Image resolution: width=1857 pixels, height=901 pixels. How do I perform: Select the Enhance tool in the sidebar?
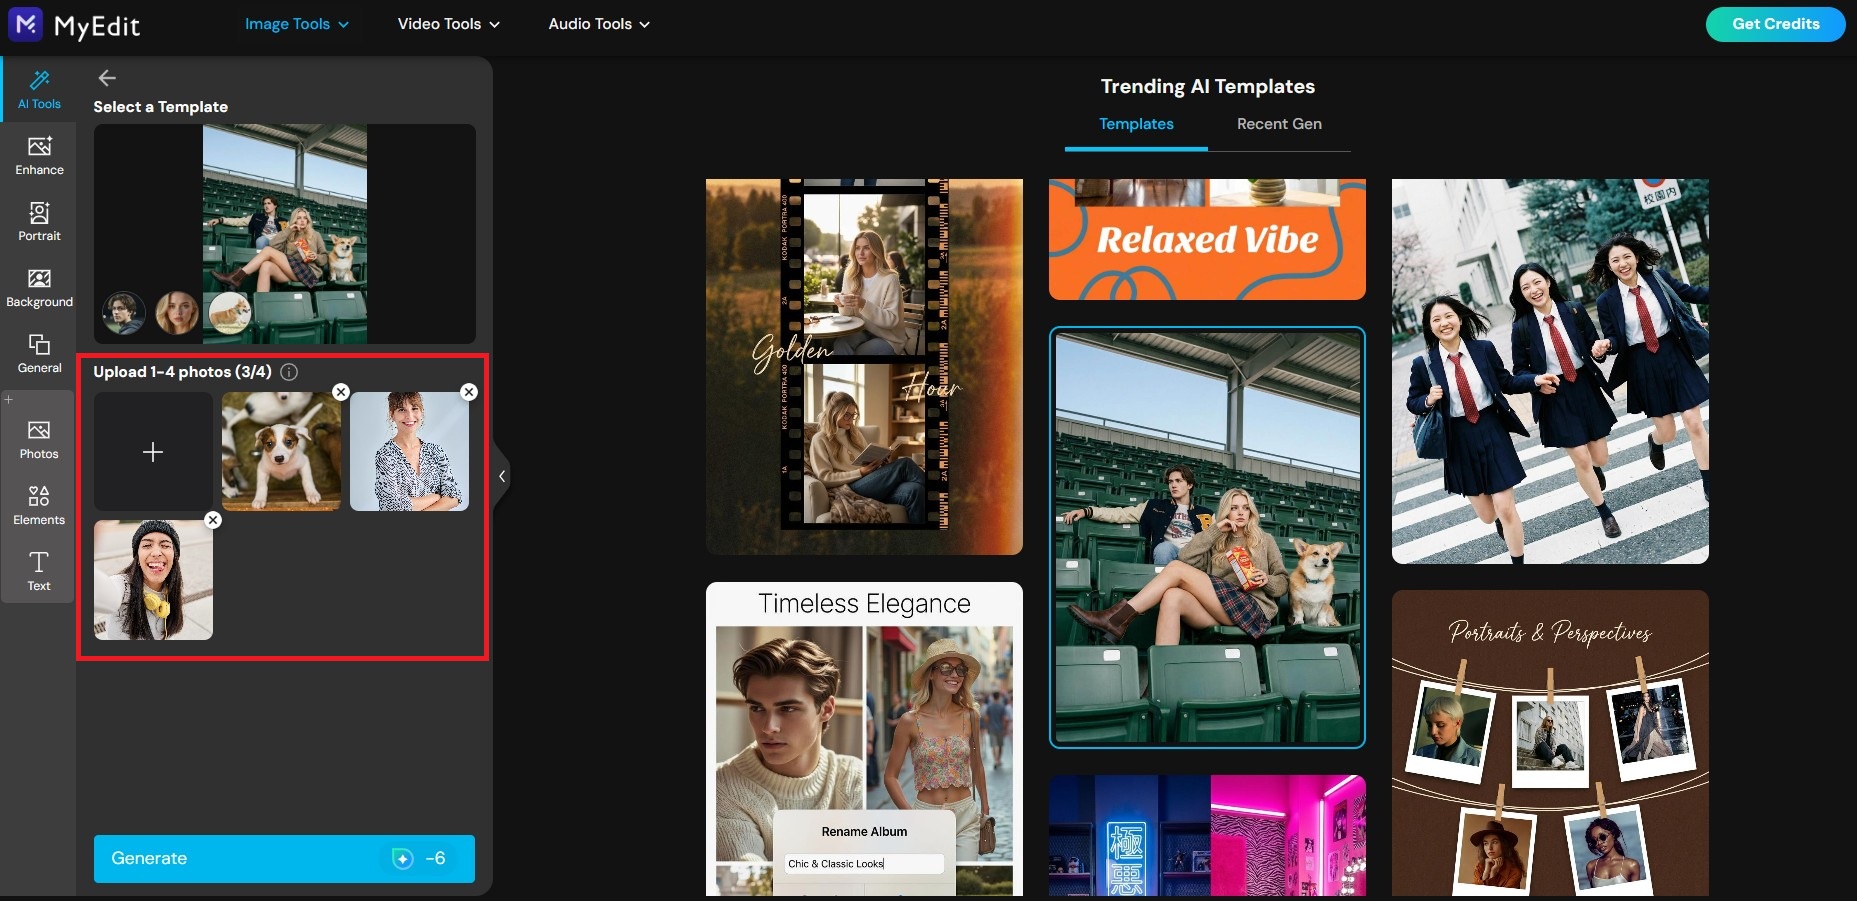pyautogui.click(x=39, y=155)
